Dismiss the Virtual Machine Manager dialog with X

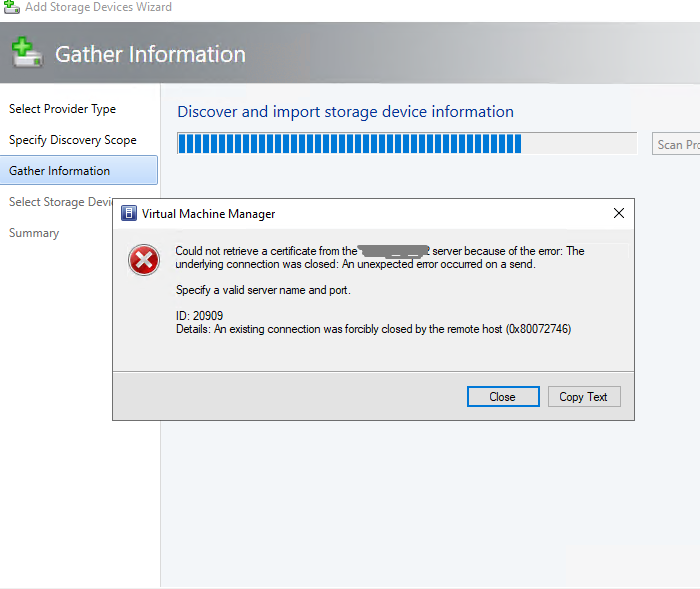[619, 213]
